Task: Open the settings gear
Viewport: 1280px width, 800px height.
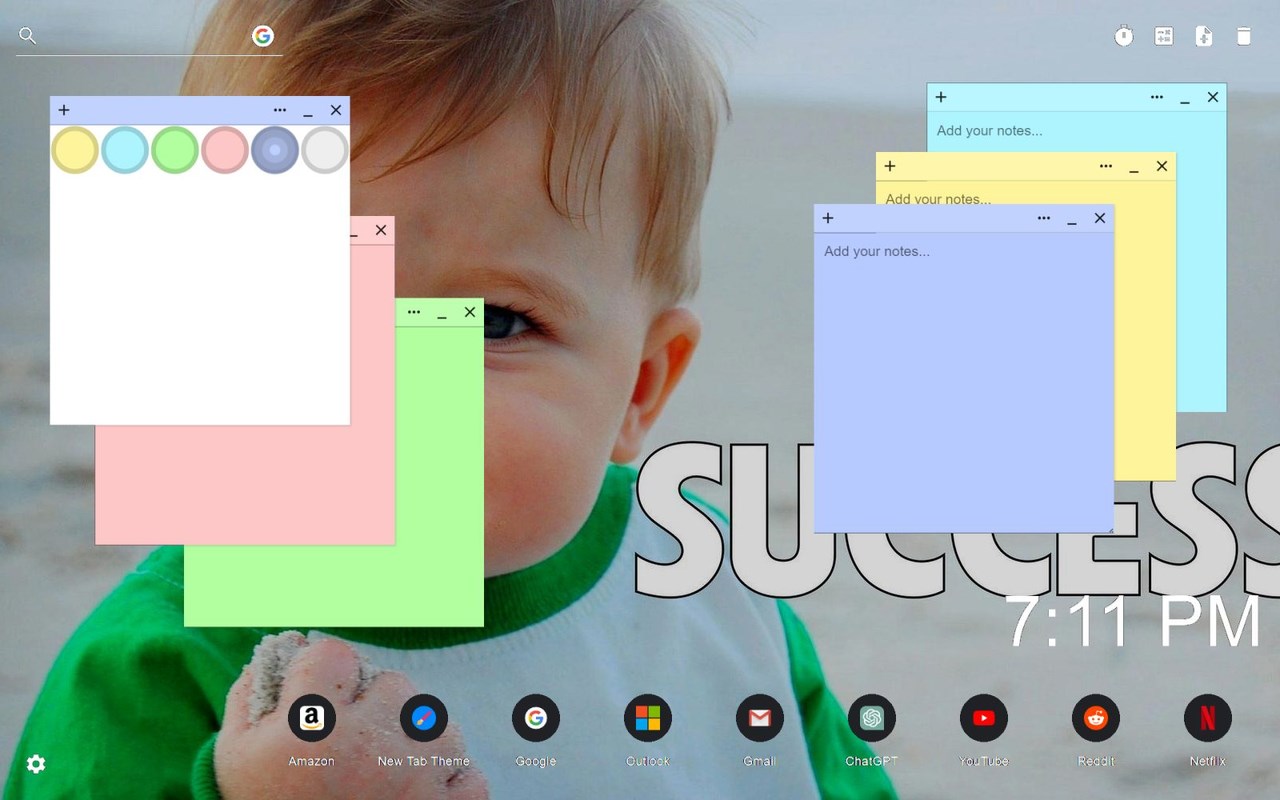Action: (x=36, y=764)
